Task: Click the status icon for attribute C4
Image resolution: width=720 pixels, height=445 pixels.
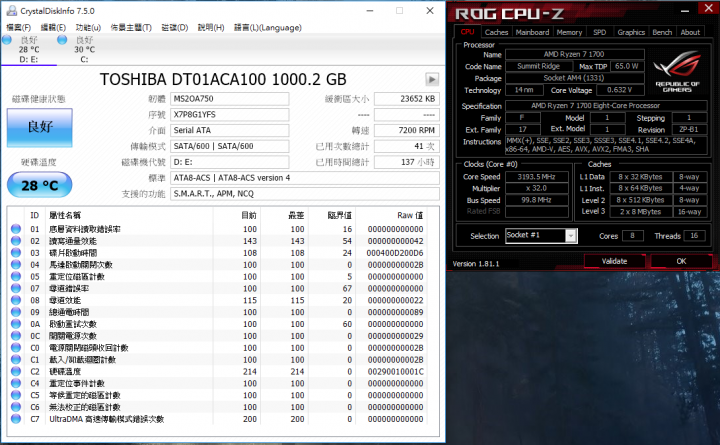Action: tap(16, 383)
